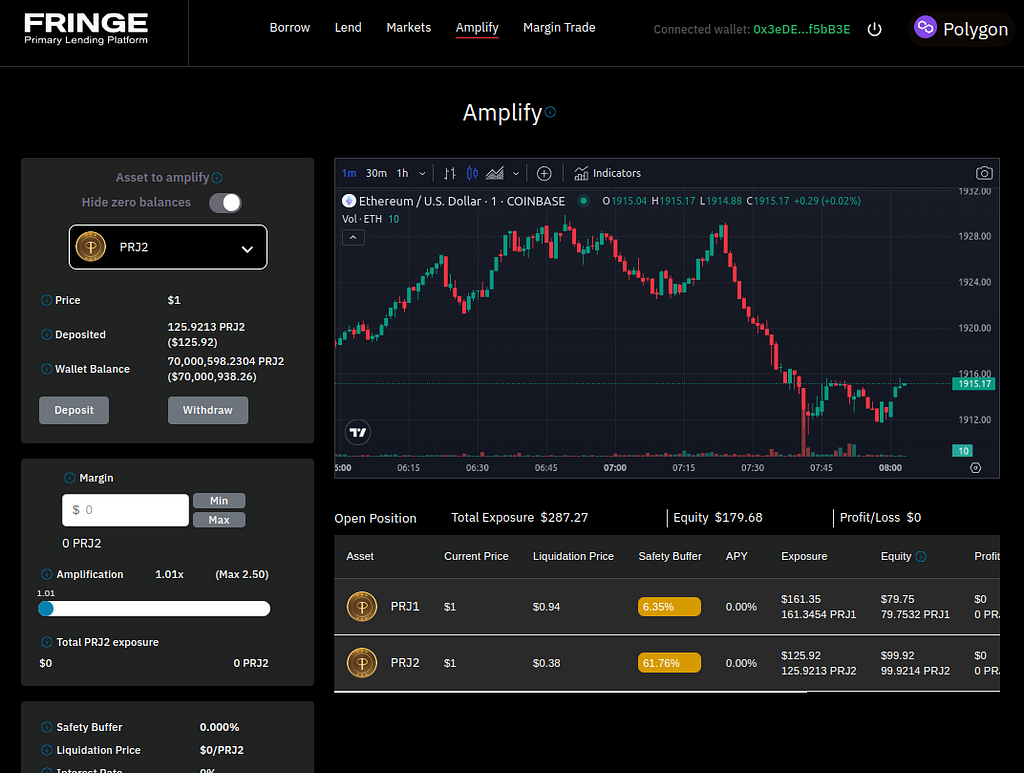This screenshot has height=773, width=1024.
Task: Select the 1m chart interval
Action: 349,173
